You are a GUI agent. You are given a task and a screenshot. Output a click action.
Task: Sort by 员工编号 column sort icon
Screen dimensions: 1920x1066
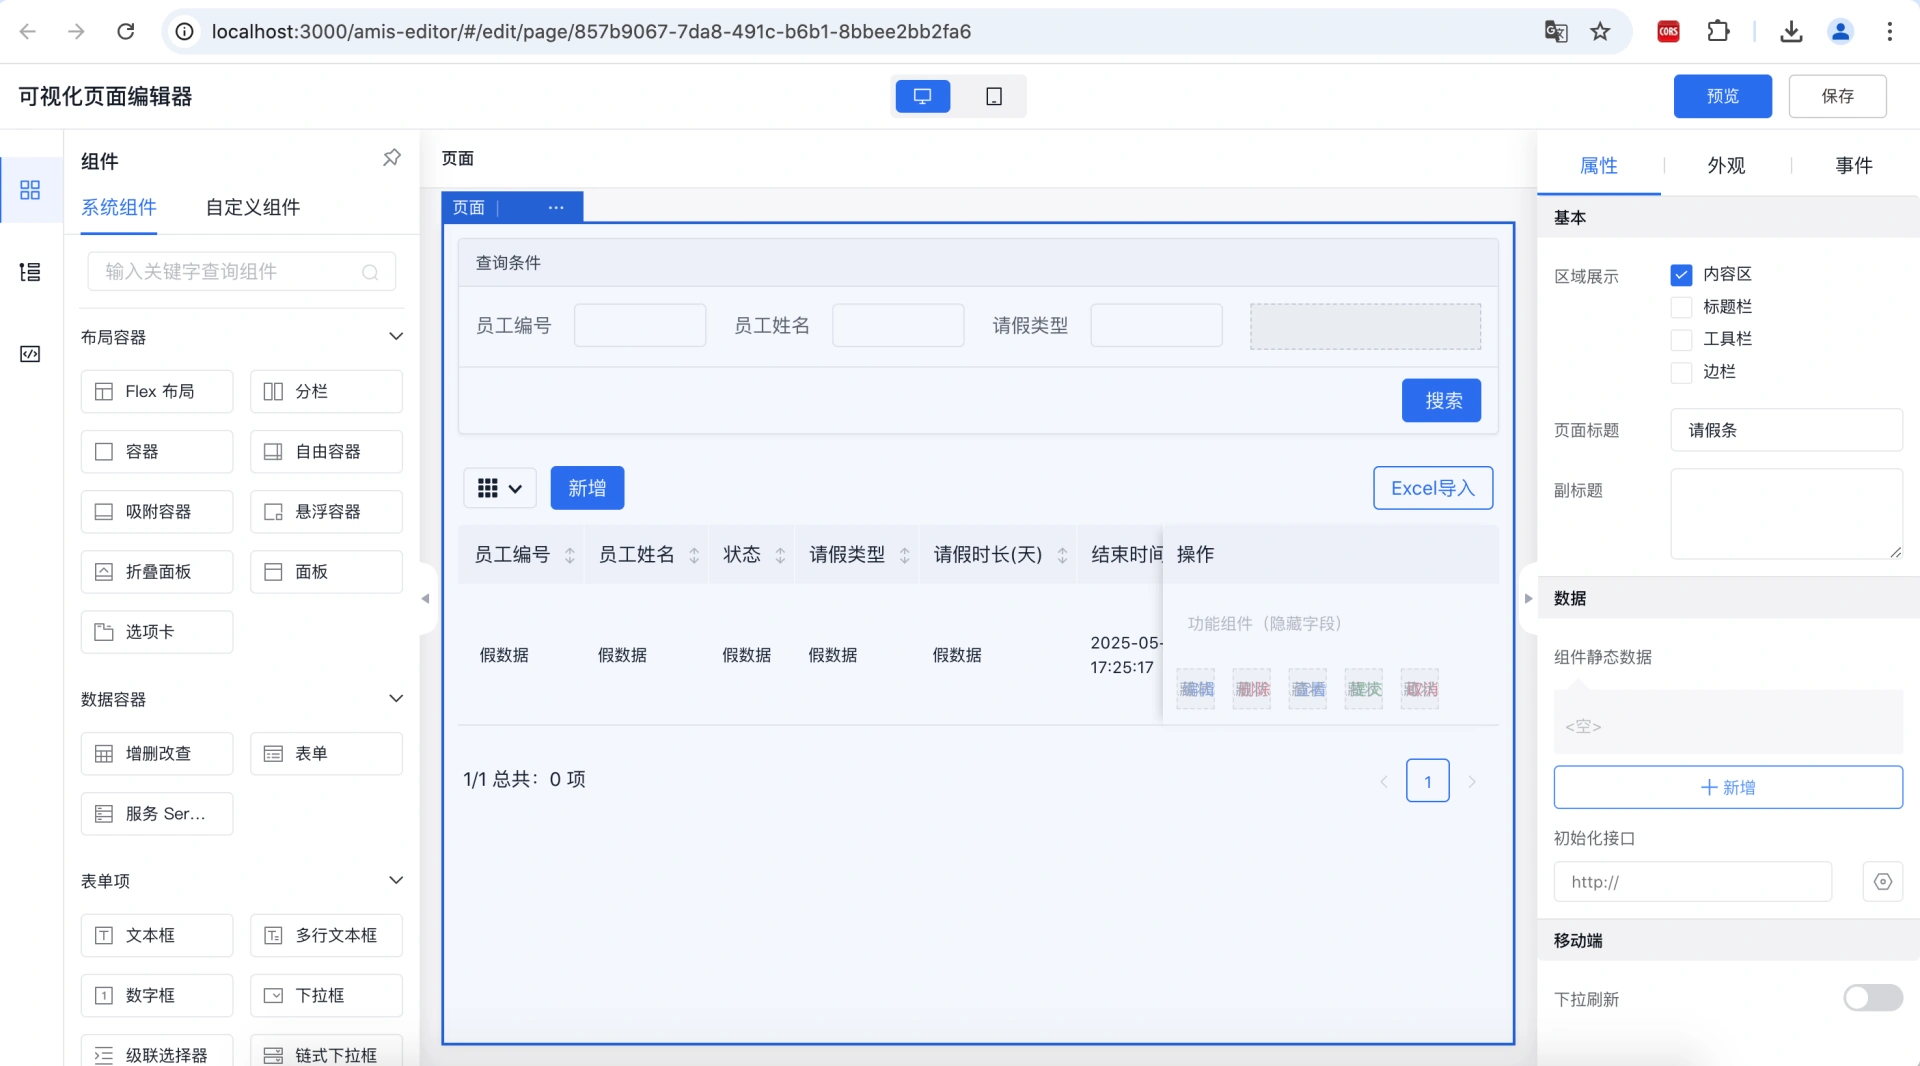pyautogui.click(x=570, y=555)
